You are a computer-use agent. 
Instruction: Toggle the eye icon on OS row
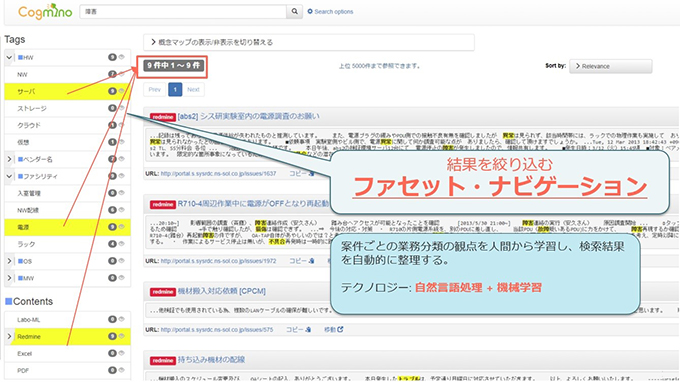coord(122,261)
